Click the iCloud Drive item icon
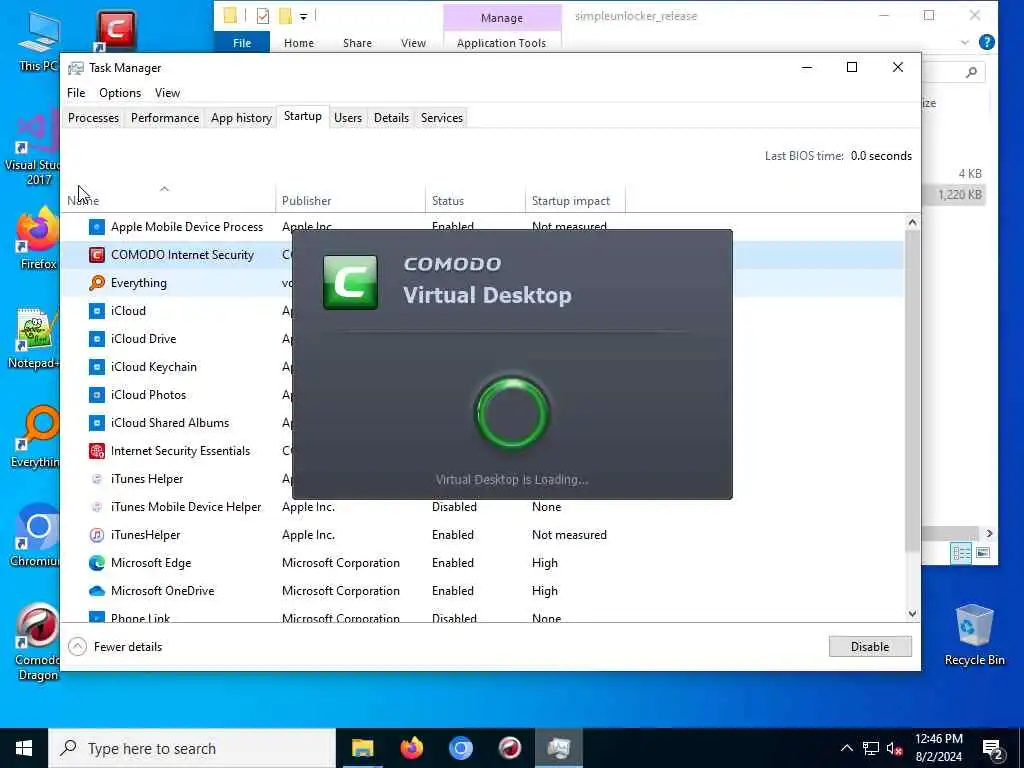This screenshot has height=768, width=1024. [97, 339]
